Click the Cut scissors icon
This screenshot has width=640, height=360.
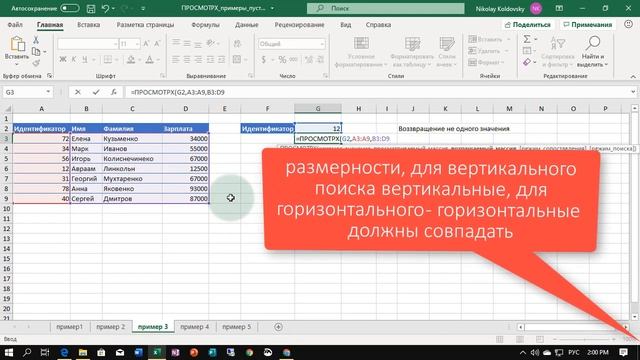(x=36, y=40)
